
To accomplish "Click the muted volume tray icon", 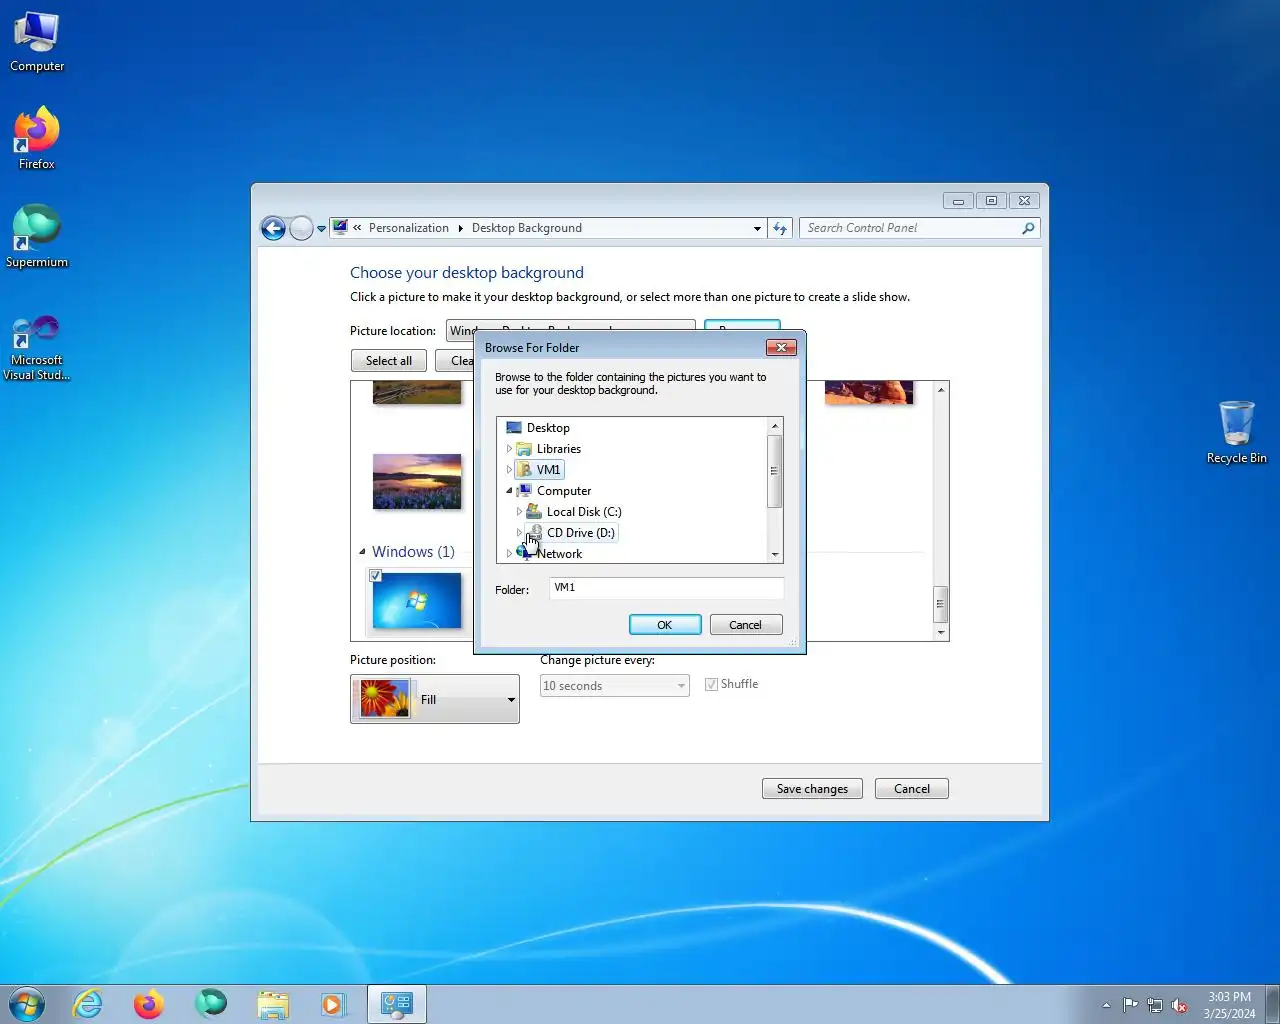I will [x=1180, y=1005].
